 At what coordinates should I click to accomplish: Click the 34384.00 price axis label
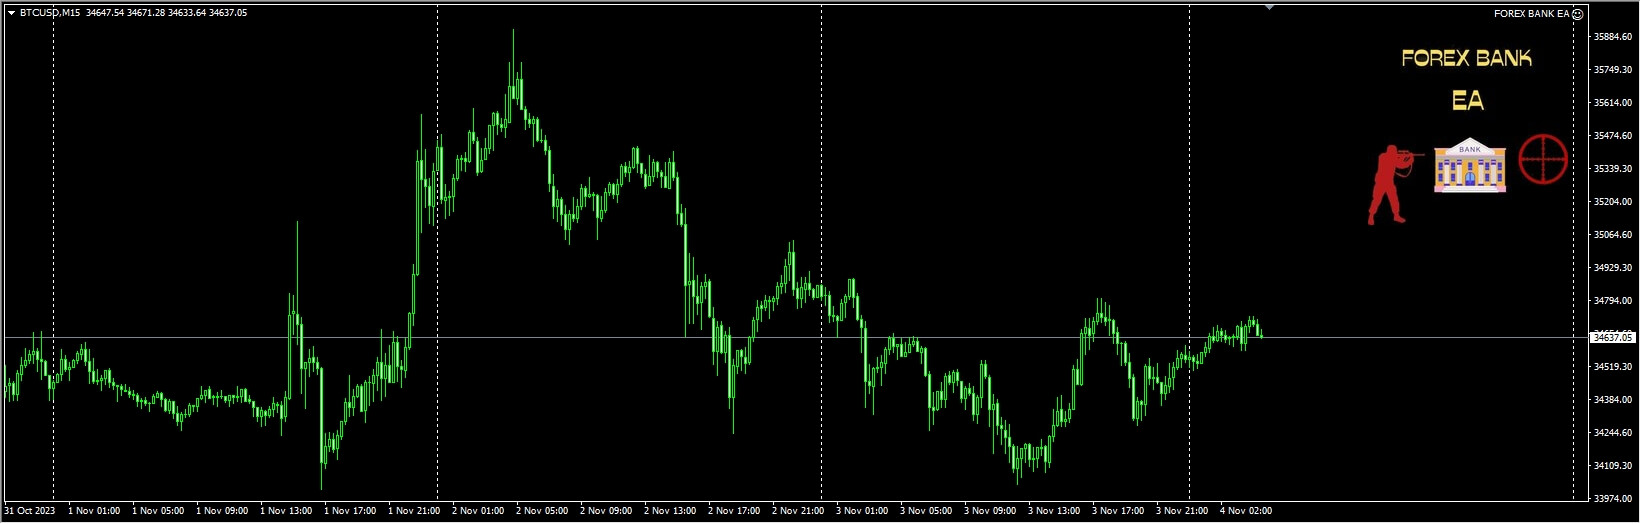(1612, 400)
